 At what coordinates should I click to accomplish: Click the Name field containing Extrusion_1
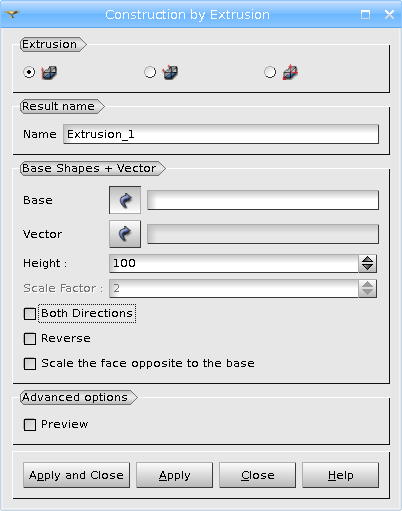(221, 134)
